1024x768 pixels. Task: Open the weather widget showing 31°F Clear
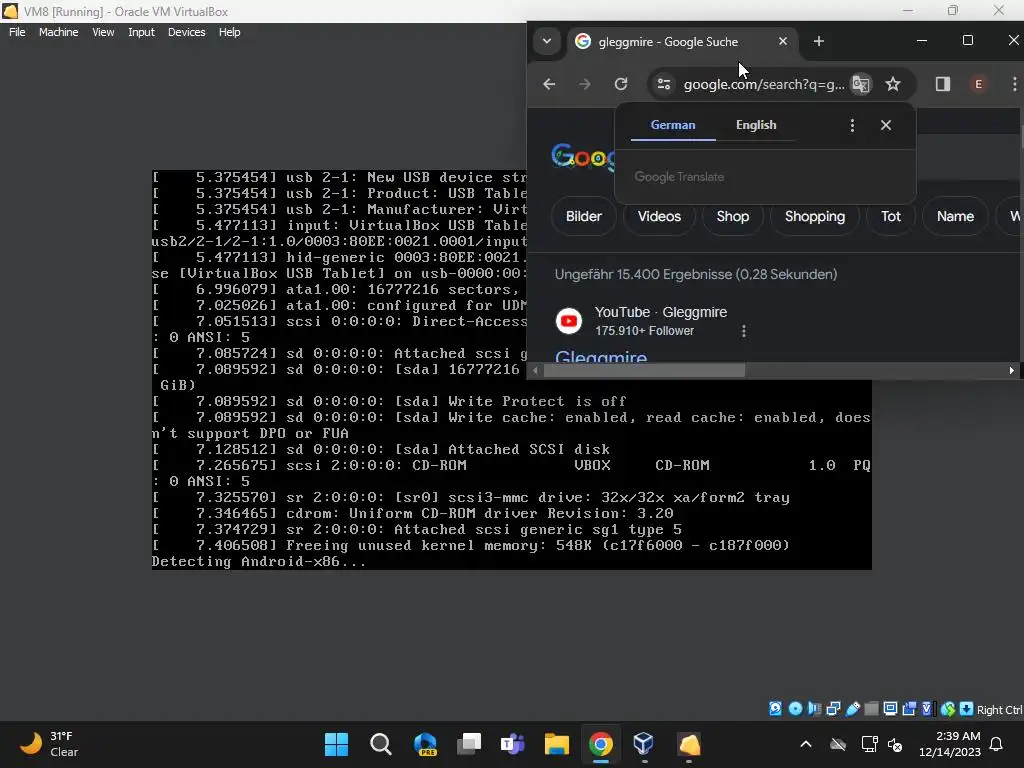click(x=50, y=744)
